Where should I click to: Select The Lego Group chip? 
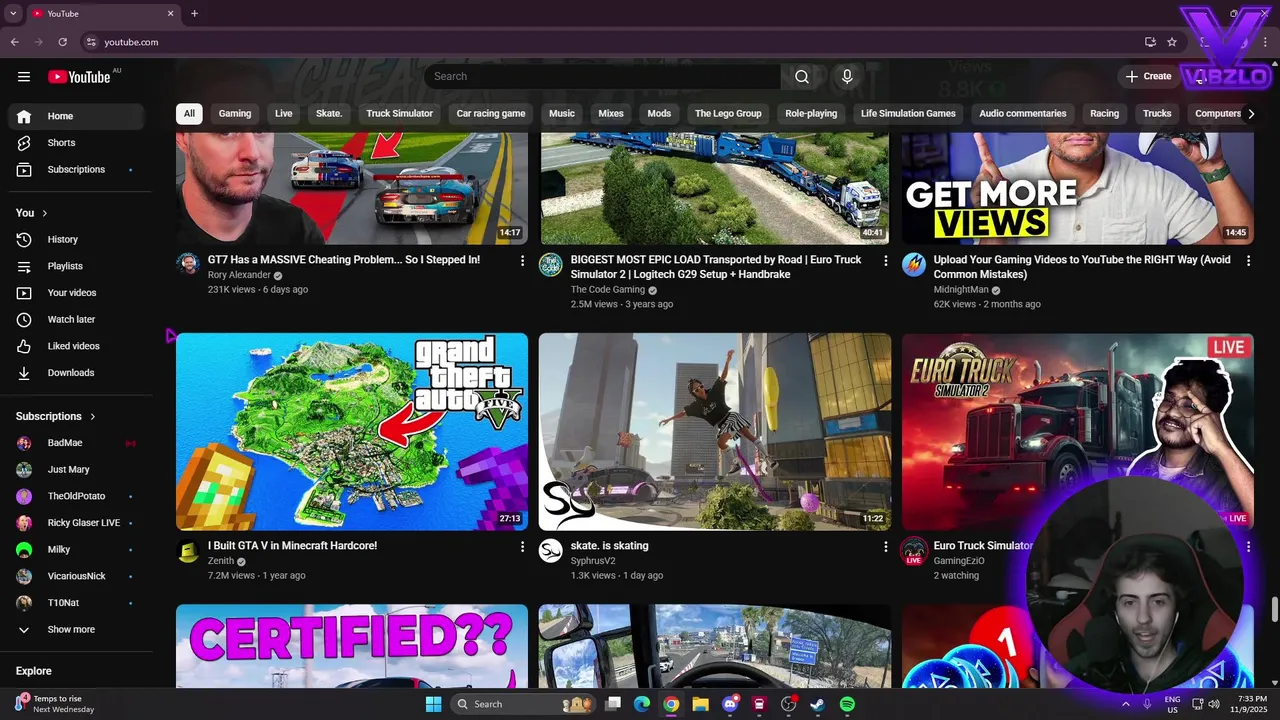pos(728,114)
